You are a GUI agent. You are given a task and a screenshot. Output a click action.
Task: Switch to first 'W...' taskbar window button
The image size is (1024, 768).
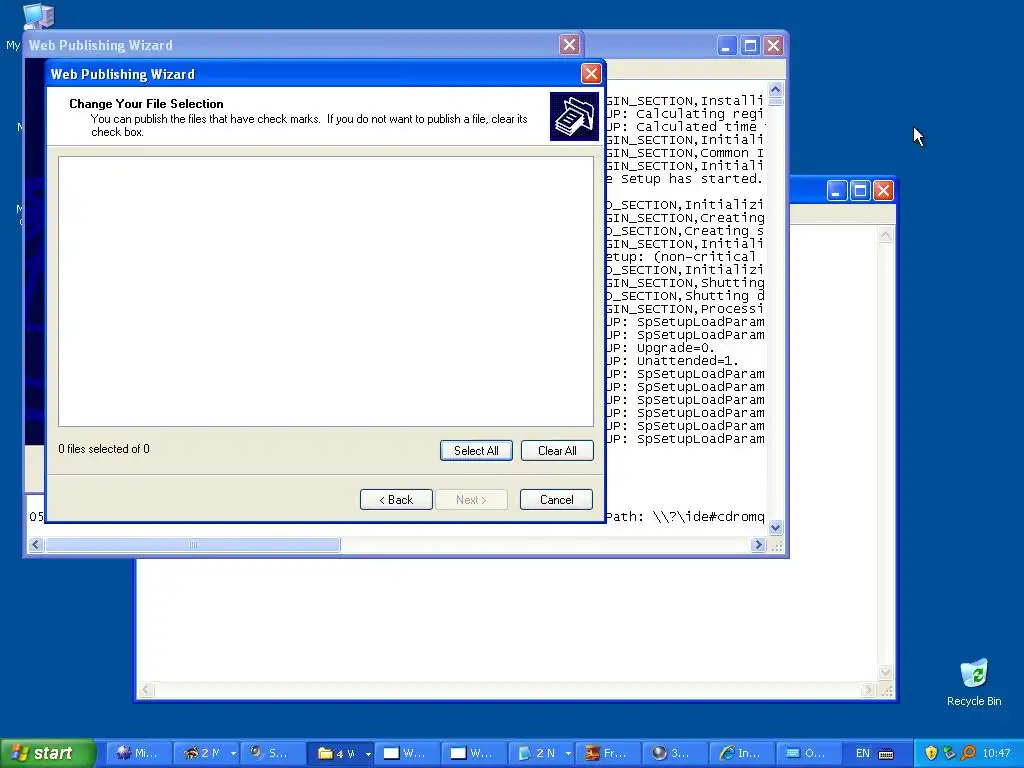408,753
